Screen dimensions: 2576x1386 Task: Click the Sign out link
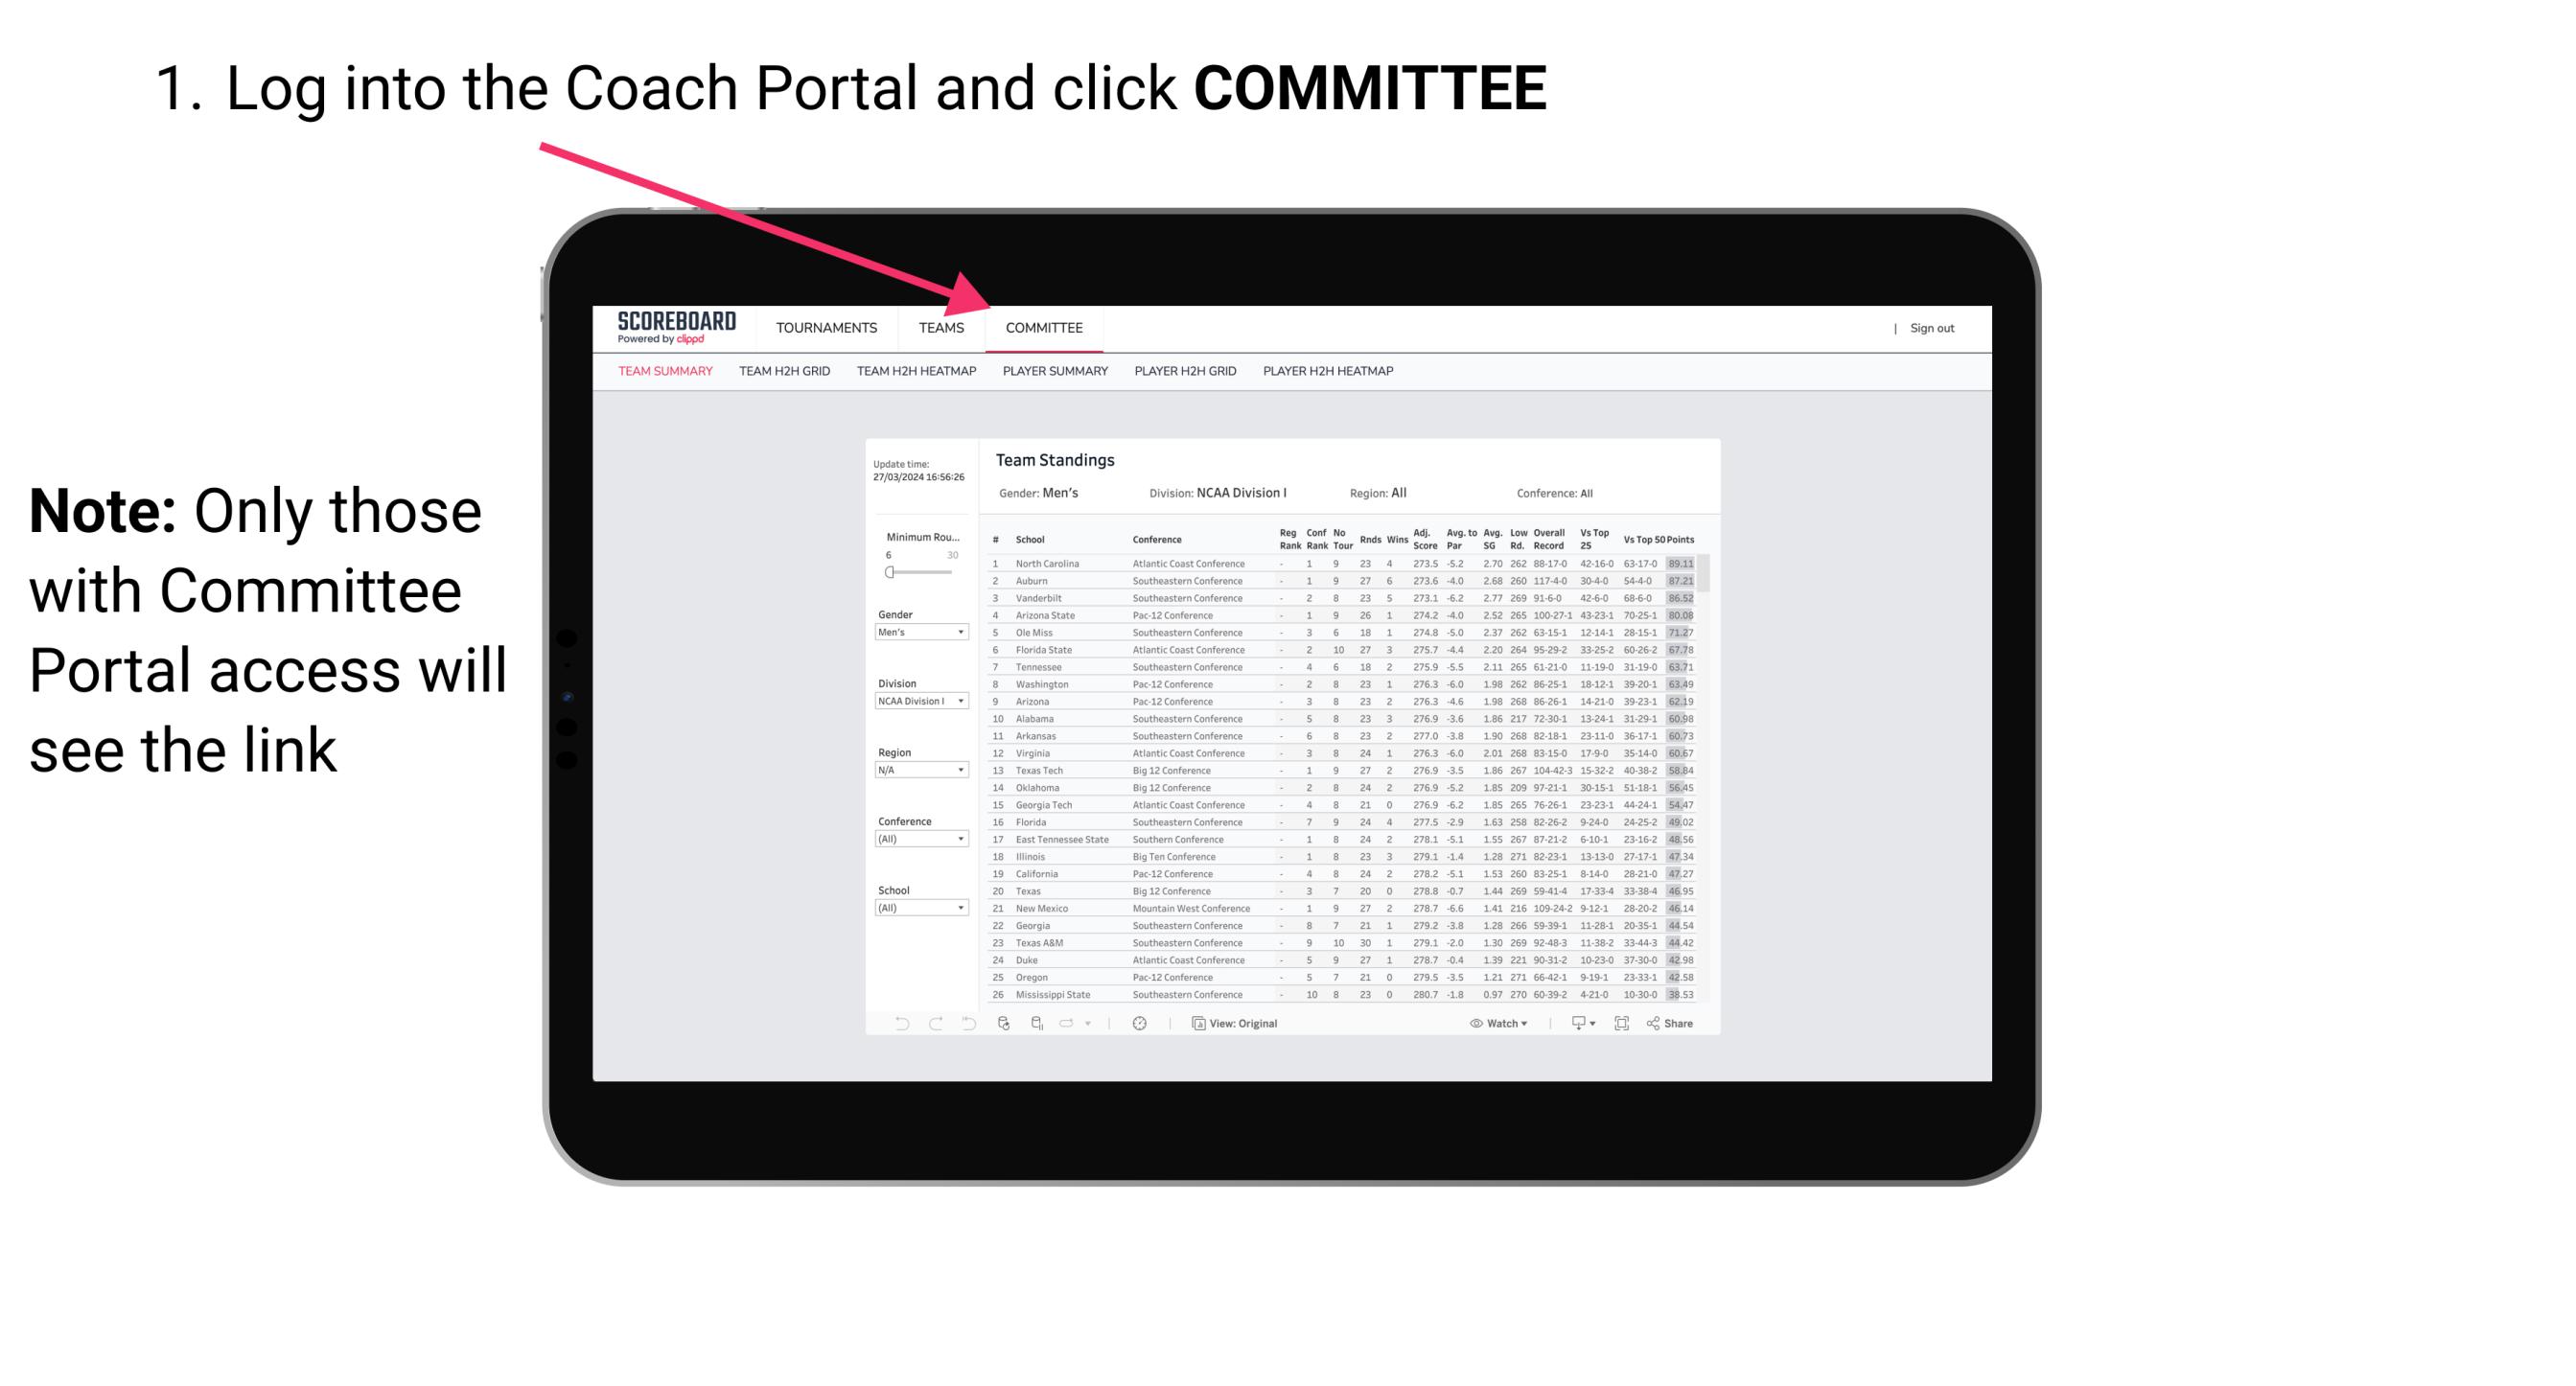click(1929, 328)
